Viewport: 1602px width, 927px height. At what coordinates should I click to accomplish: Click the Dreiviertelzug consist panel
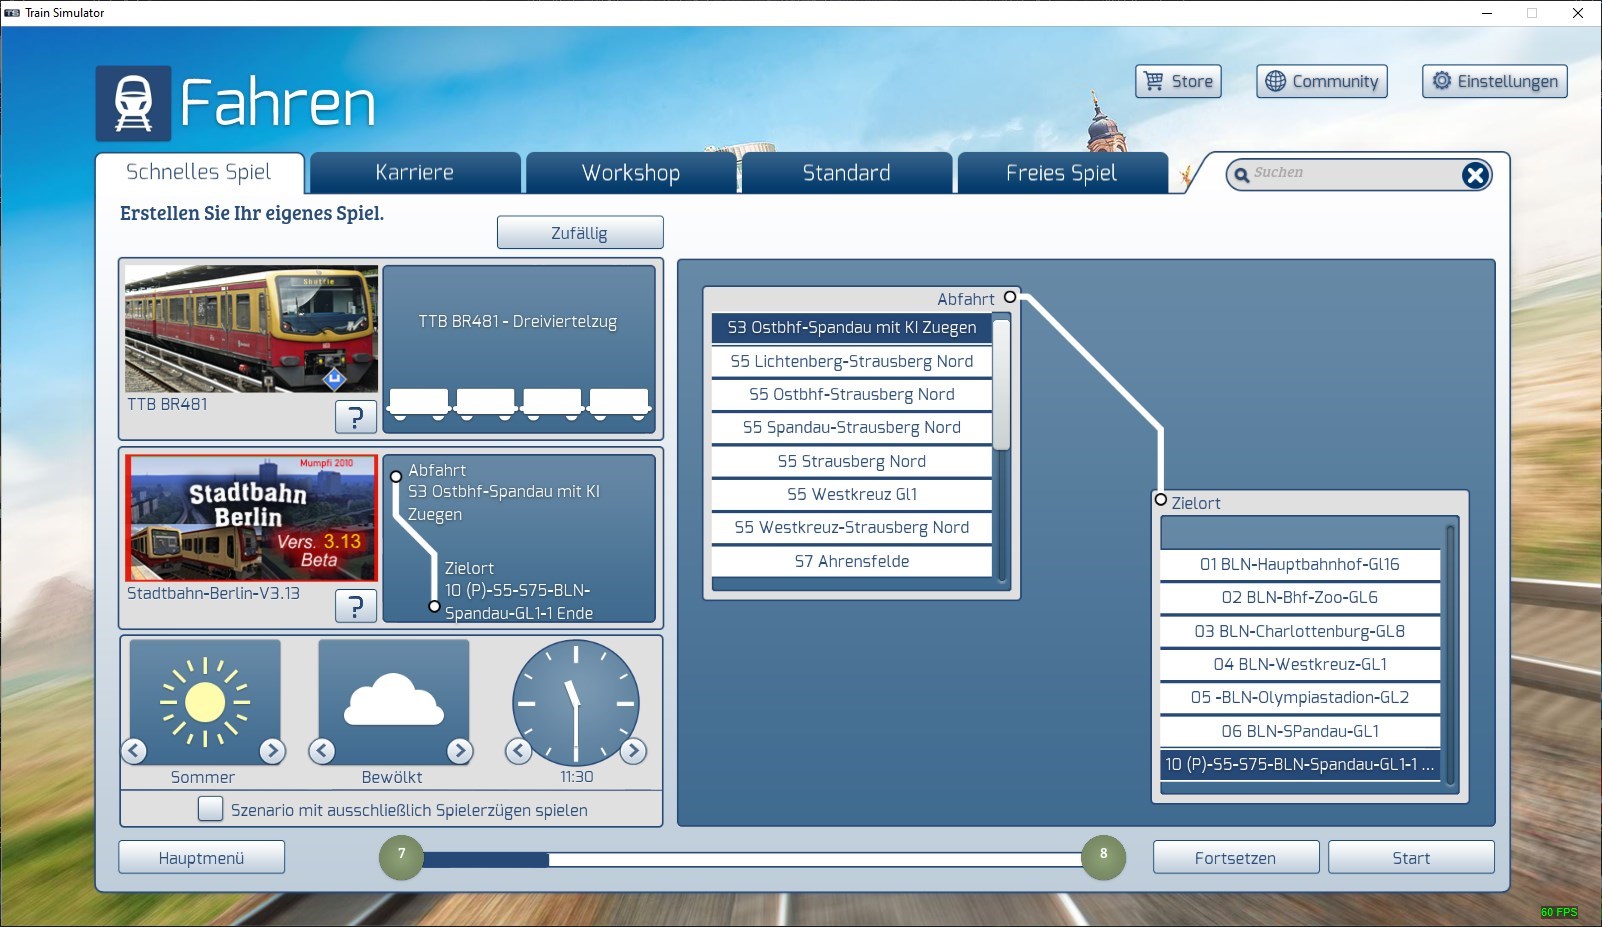coord(519,348)
